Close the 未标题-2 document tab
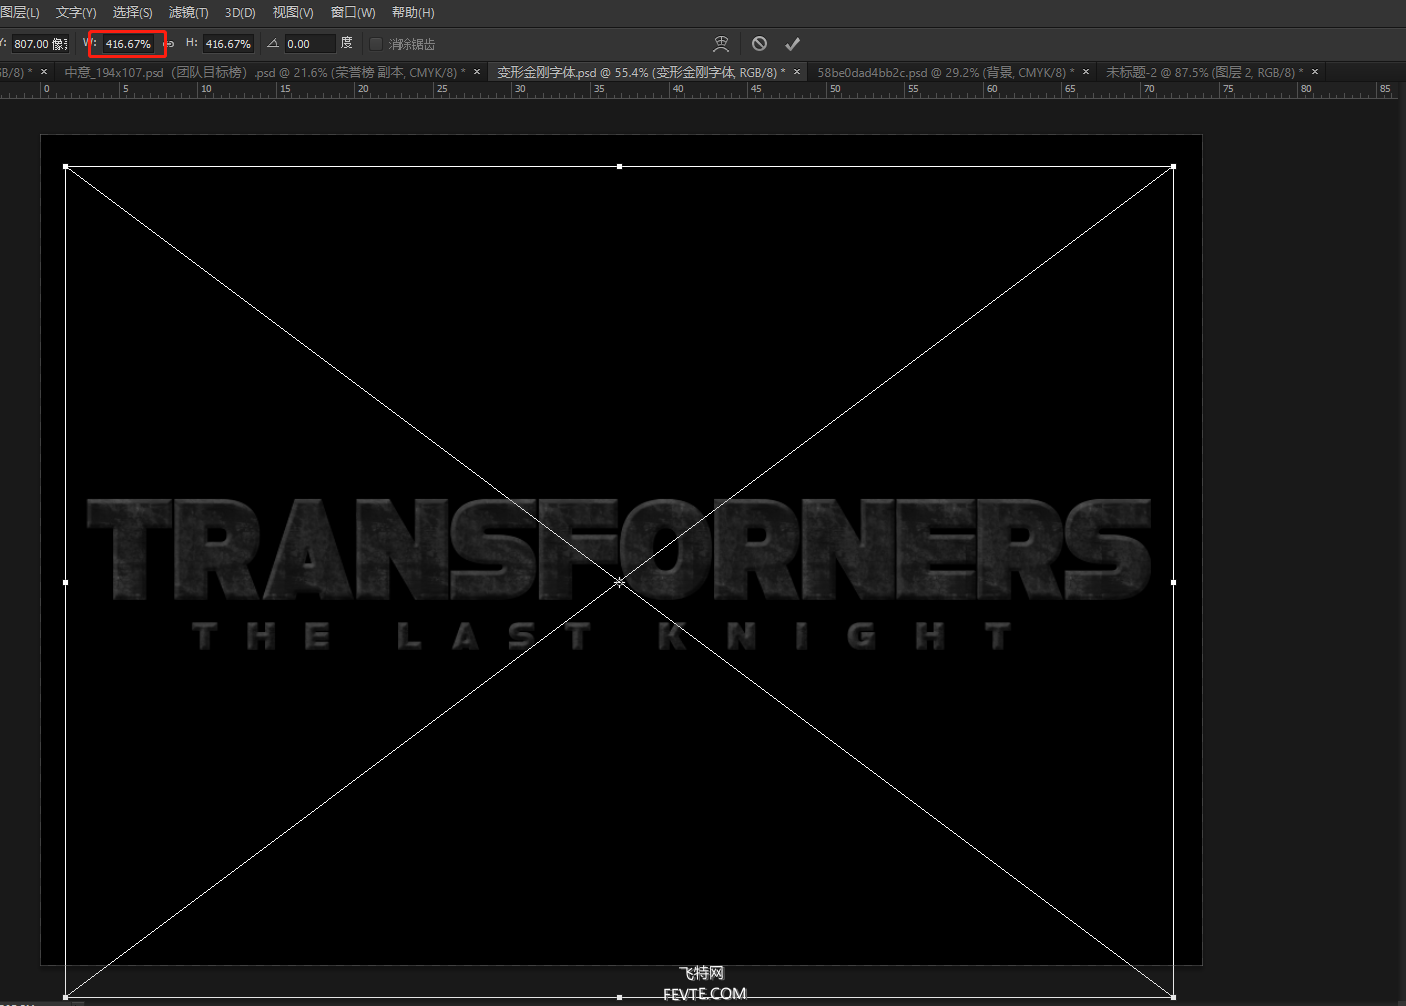Image resolution: width=1406 pixels, height=1006 pixels. 1315,72
